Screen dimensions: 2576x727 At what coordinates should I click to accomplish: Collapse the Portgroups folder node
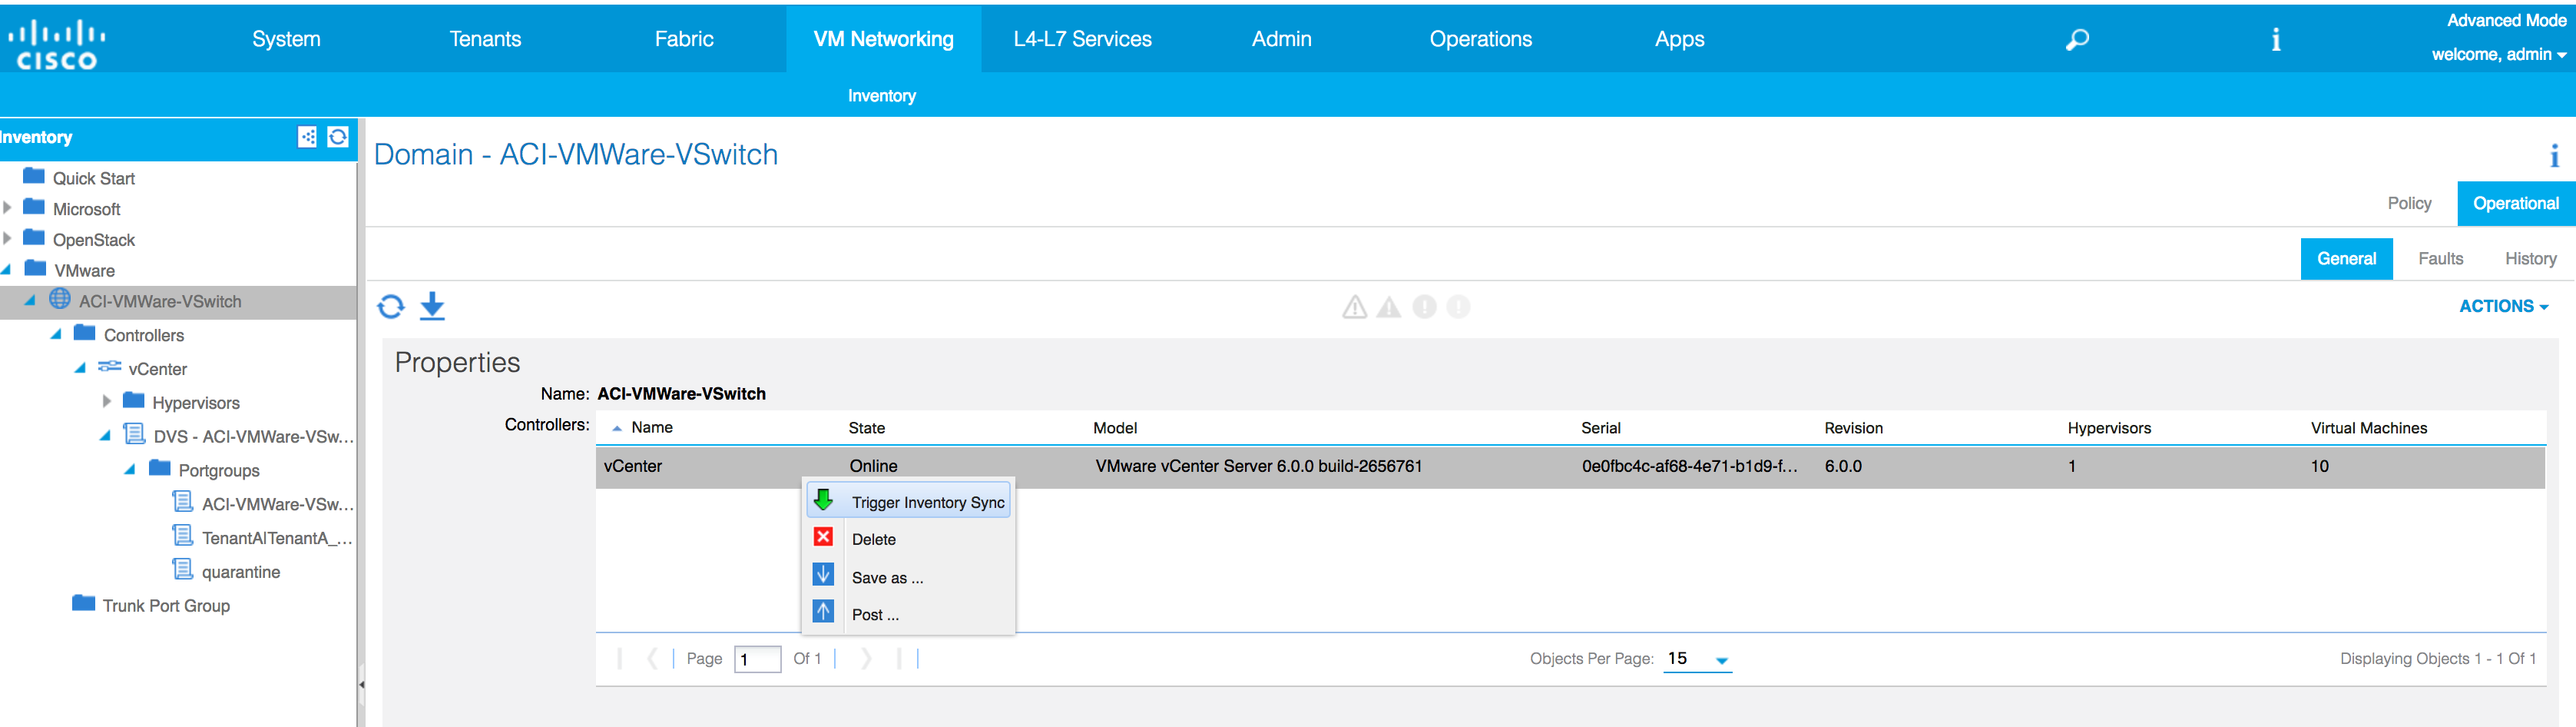pos(130,469)
